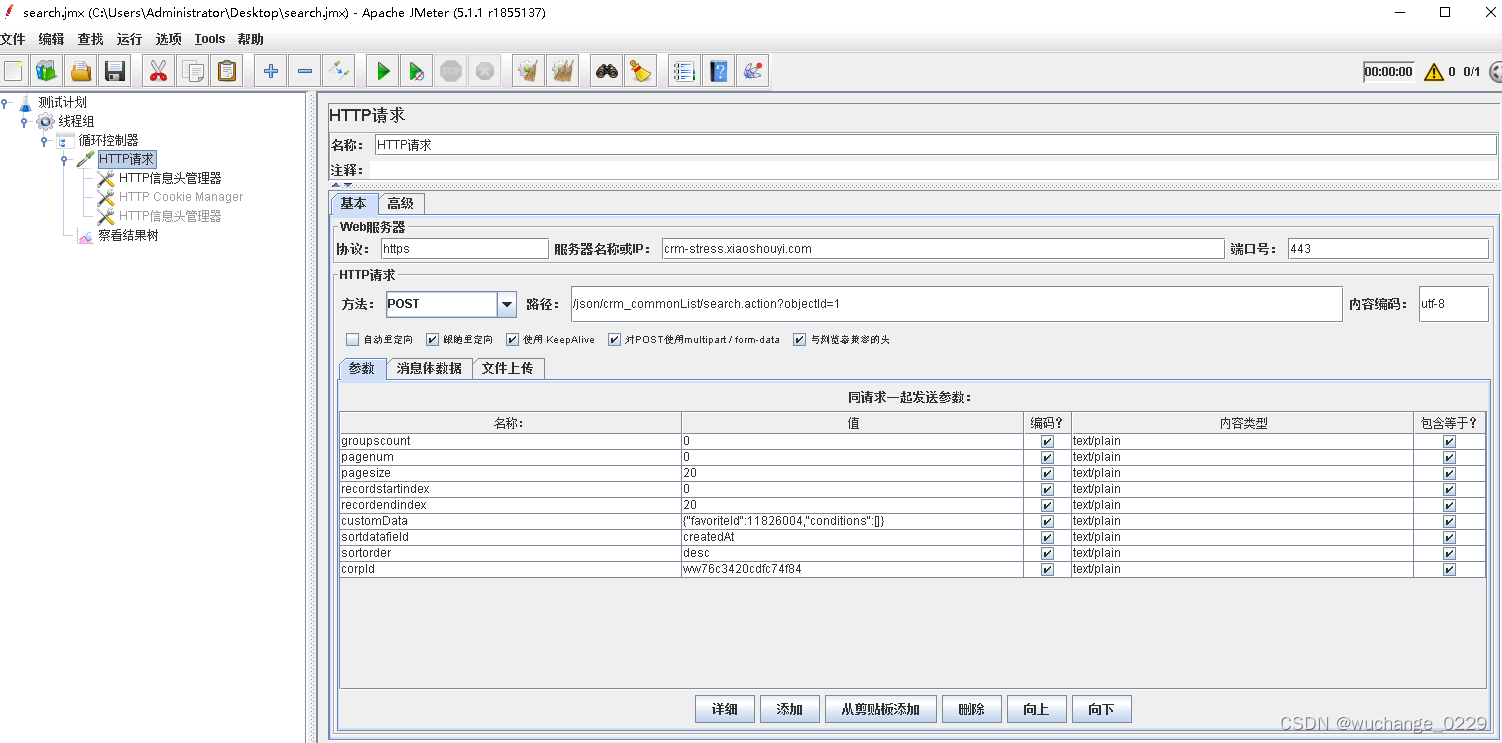Click the 服务器名称或IP input field
Image resolution: width=1502 pixels, height=743 pixels.
[x=941, y=248]
